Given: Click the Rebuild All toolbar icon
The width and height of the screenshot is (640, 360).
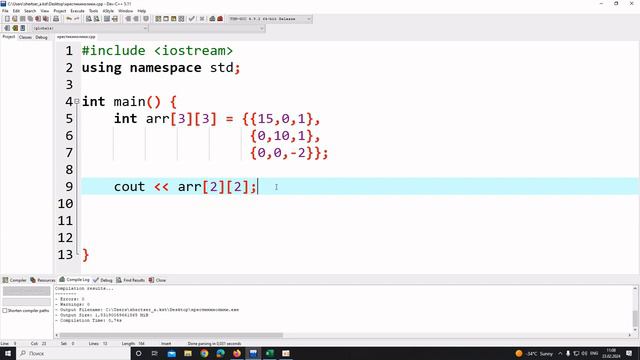Looking at the screenshot, I should [x=181, y=19].
